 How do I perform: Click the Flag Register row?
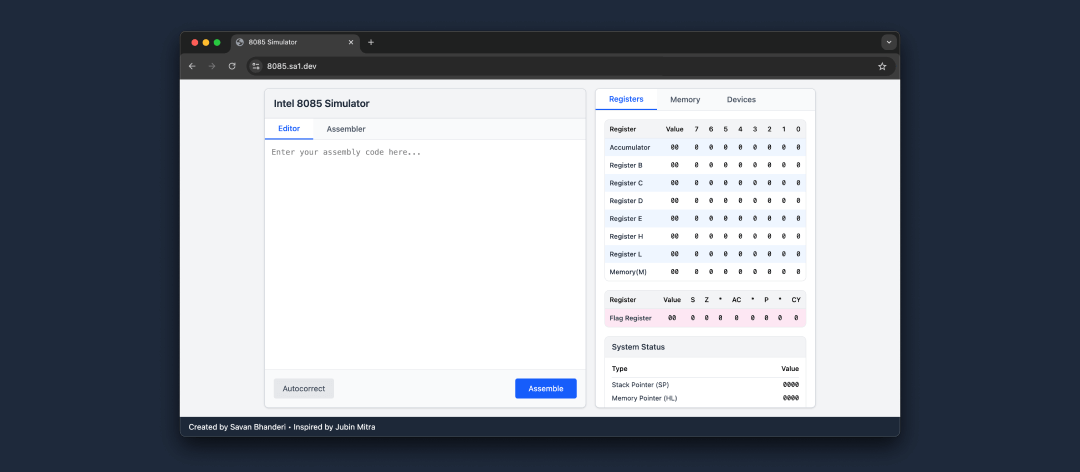[x=704, y=318]
